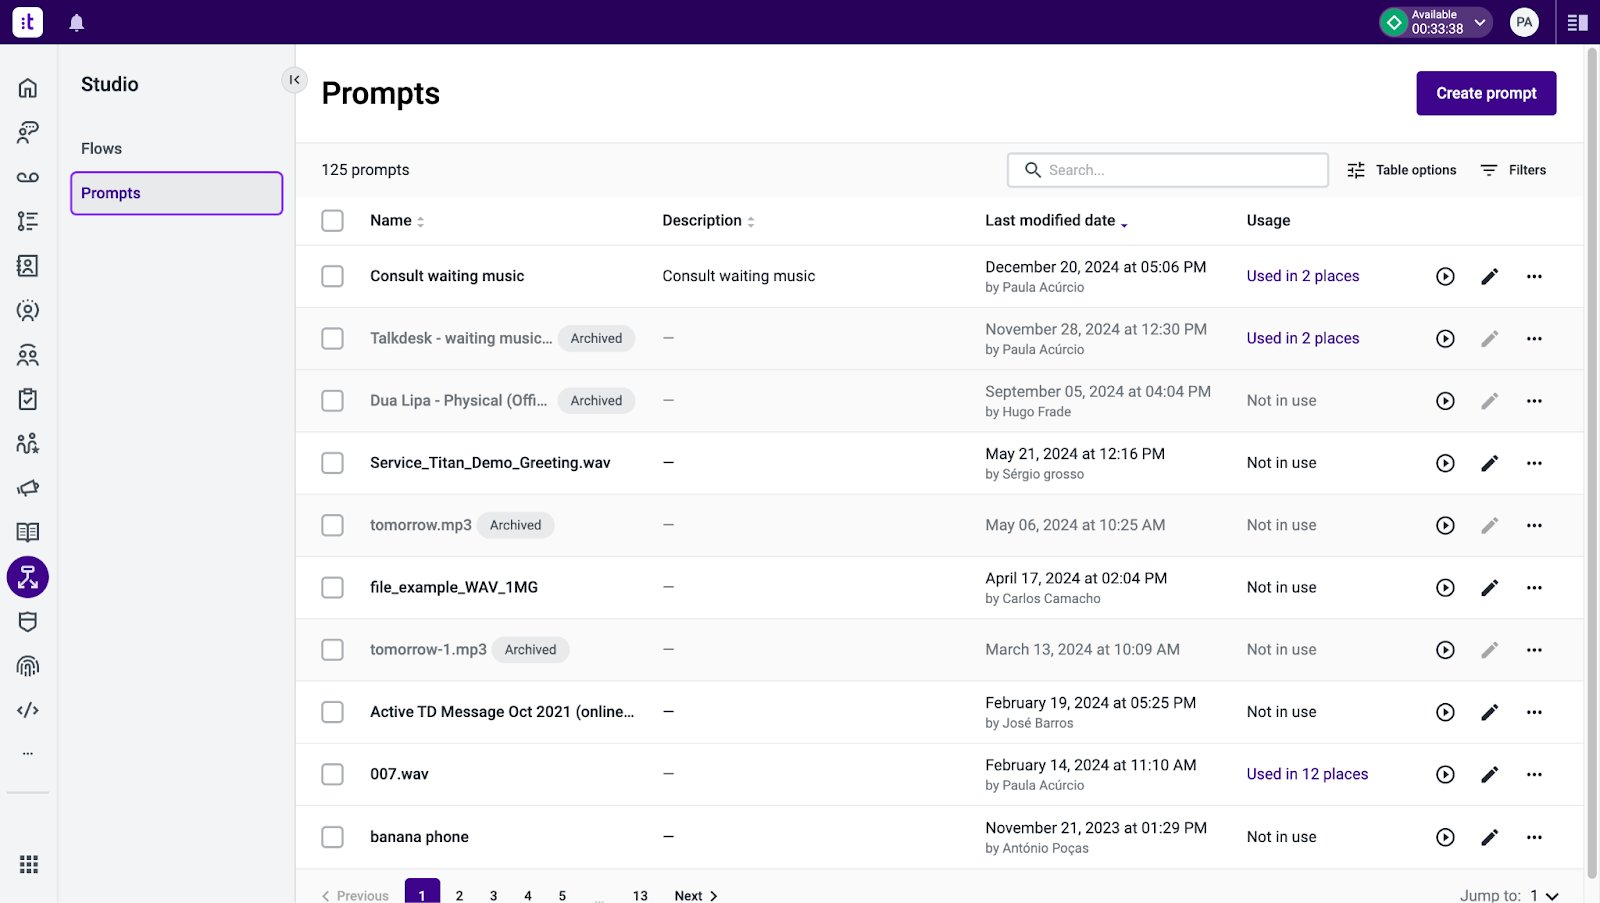Click the Create prompt button
1600x903 pixels.
pos(1486,93)
